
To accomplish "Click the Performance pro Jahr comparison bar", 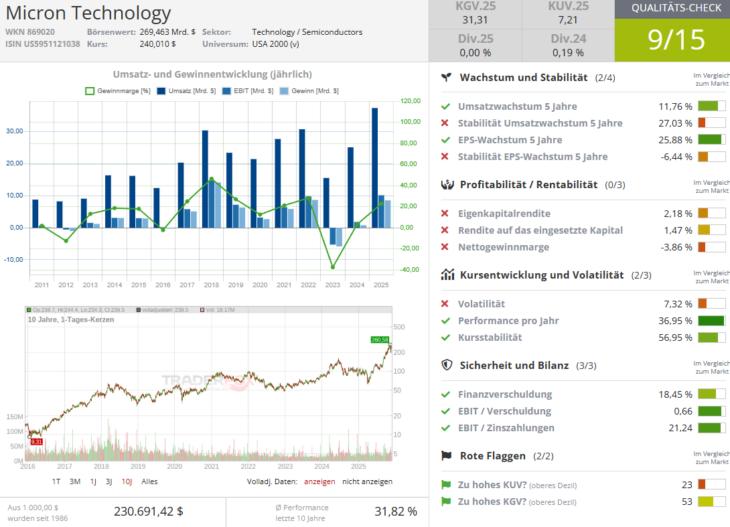I will tap(710, 321).
